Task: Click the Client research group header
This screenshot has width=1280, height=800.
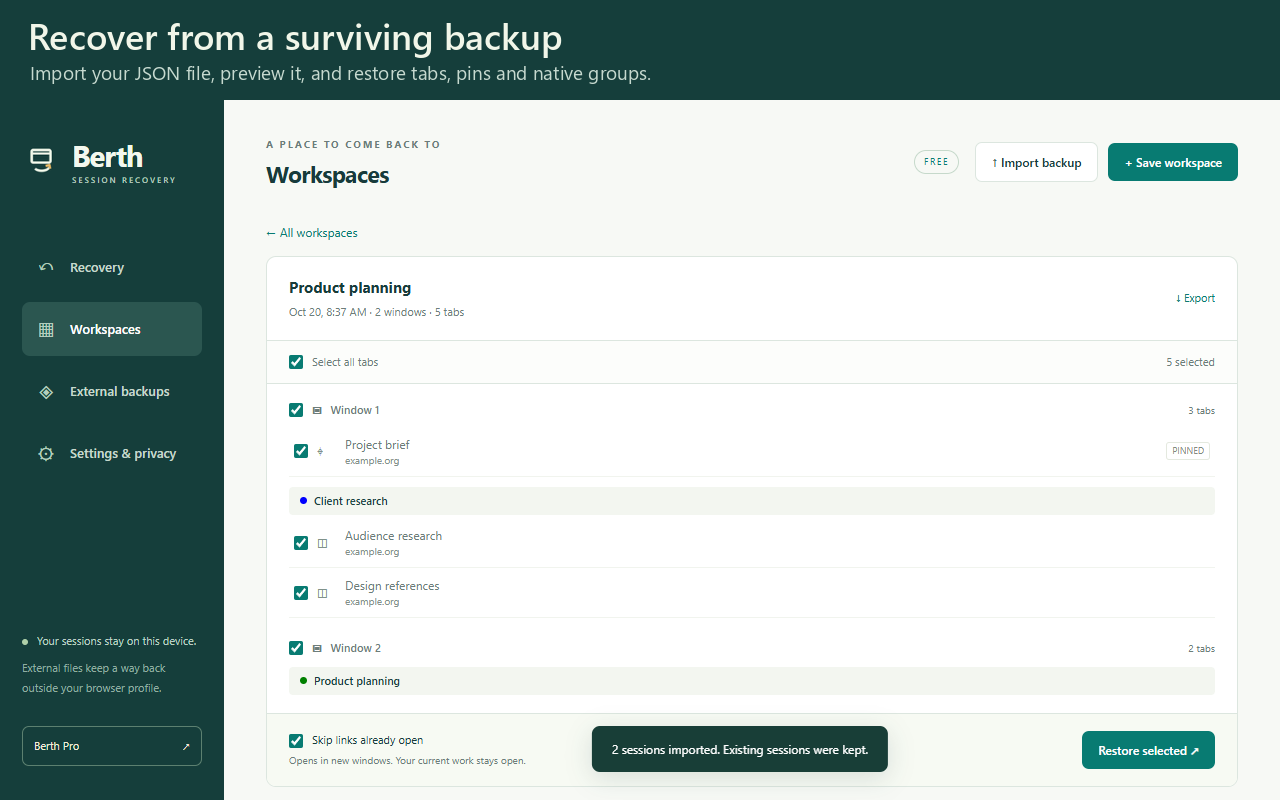Action: point(752,501)
